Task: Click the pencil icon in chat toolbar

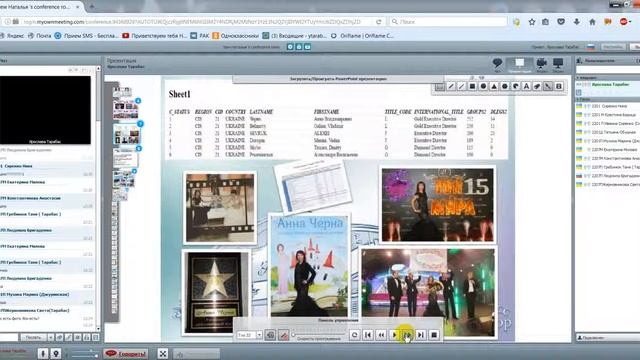Action: click(x=69, y=338)
